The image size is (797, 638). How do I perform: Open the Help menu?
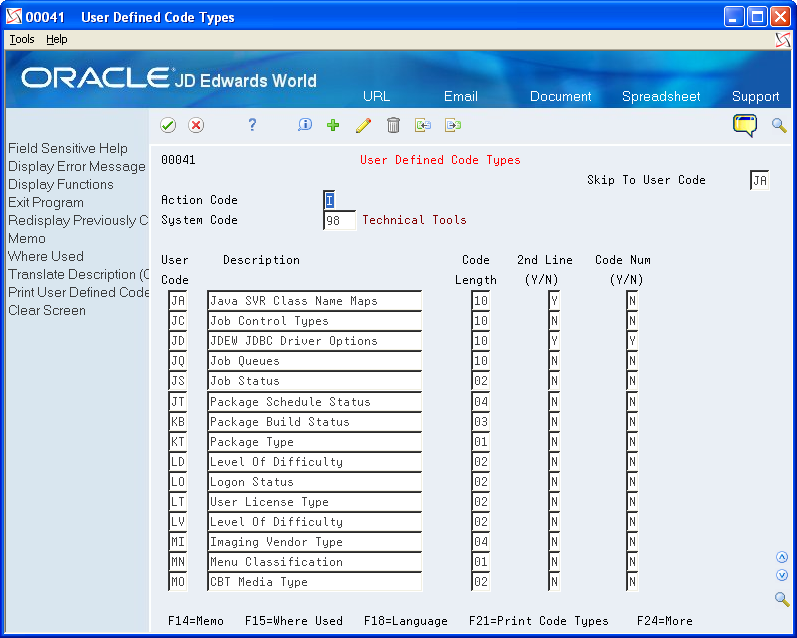click(x=56, y=39)
